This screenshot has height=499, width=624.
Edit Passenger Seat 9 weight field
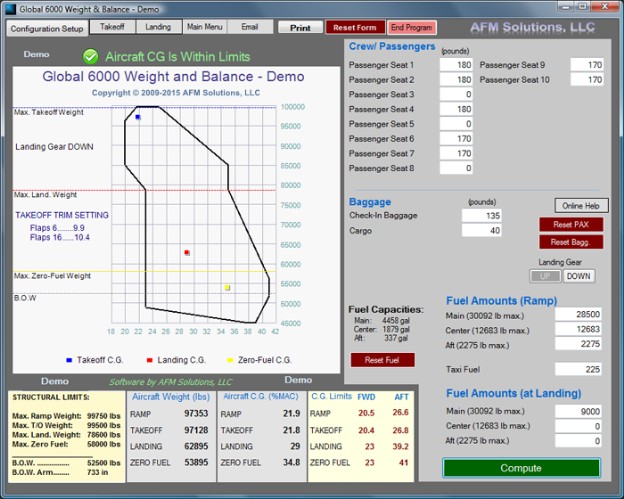click(587, 65)
